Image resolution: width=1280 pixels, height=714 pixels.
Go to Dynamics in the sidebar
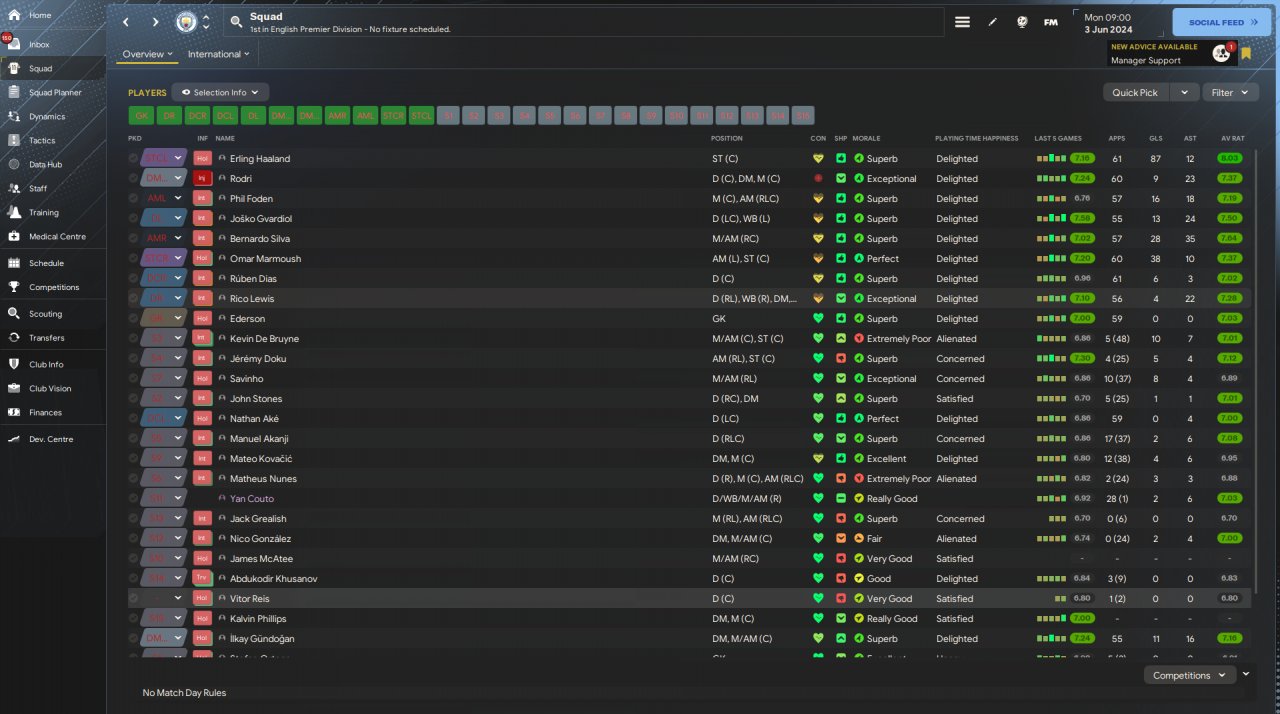pos(47,116)
